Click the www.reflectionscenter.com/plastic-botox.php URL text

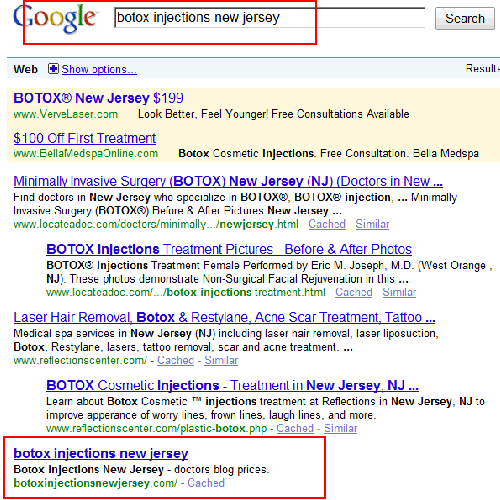coord(157,428)
